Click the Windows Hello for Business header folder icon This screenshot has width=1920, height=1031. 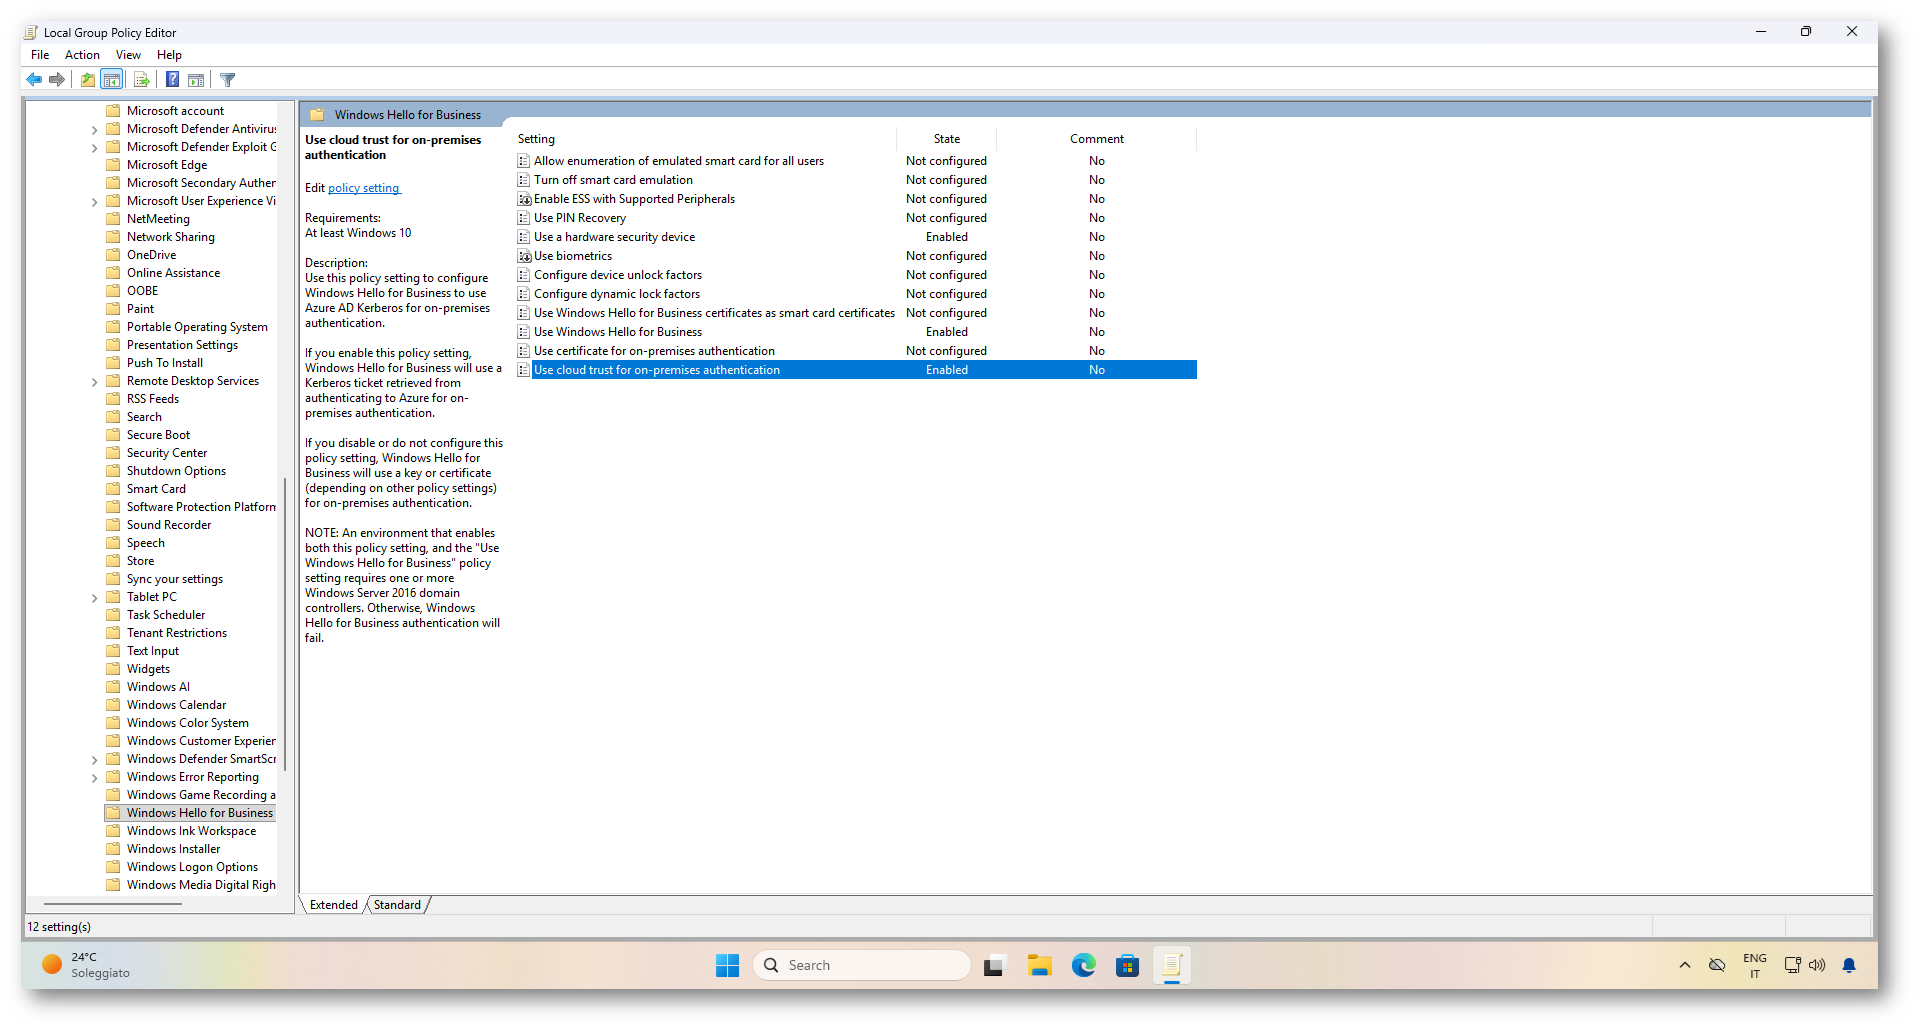click(x=317, y=115)
